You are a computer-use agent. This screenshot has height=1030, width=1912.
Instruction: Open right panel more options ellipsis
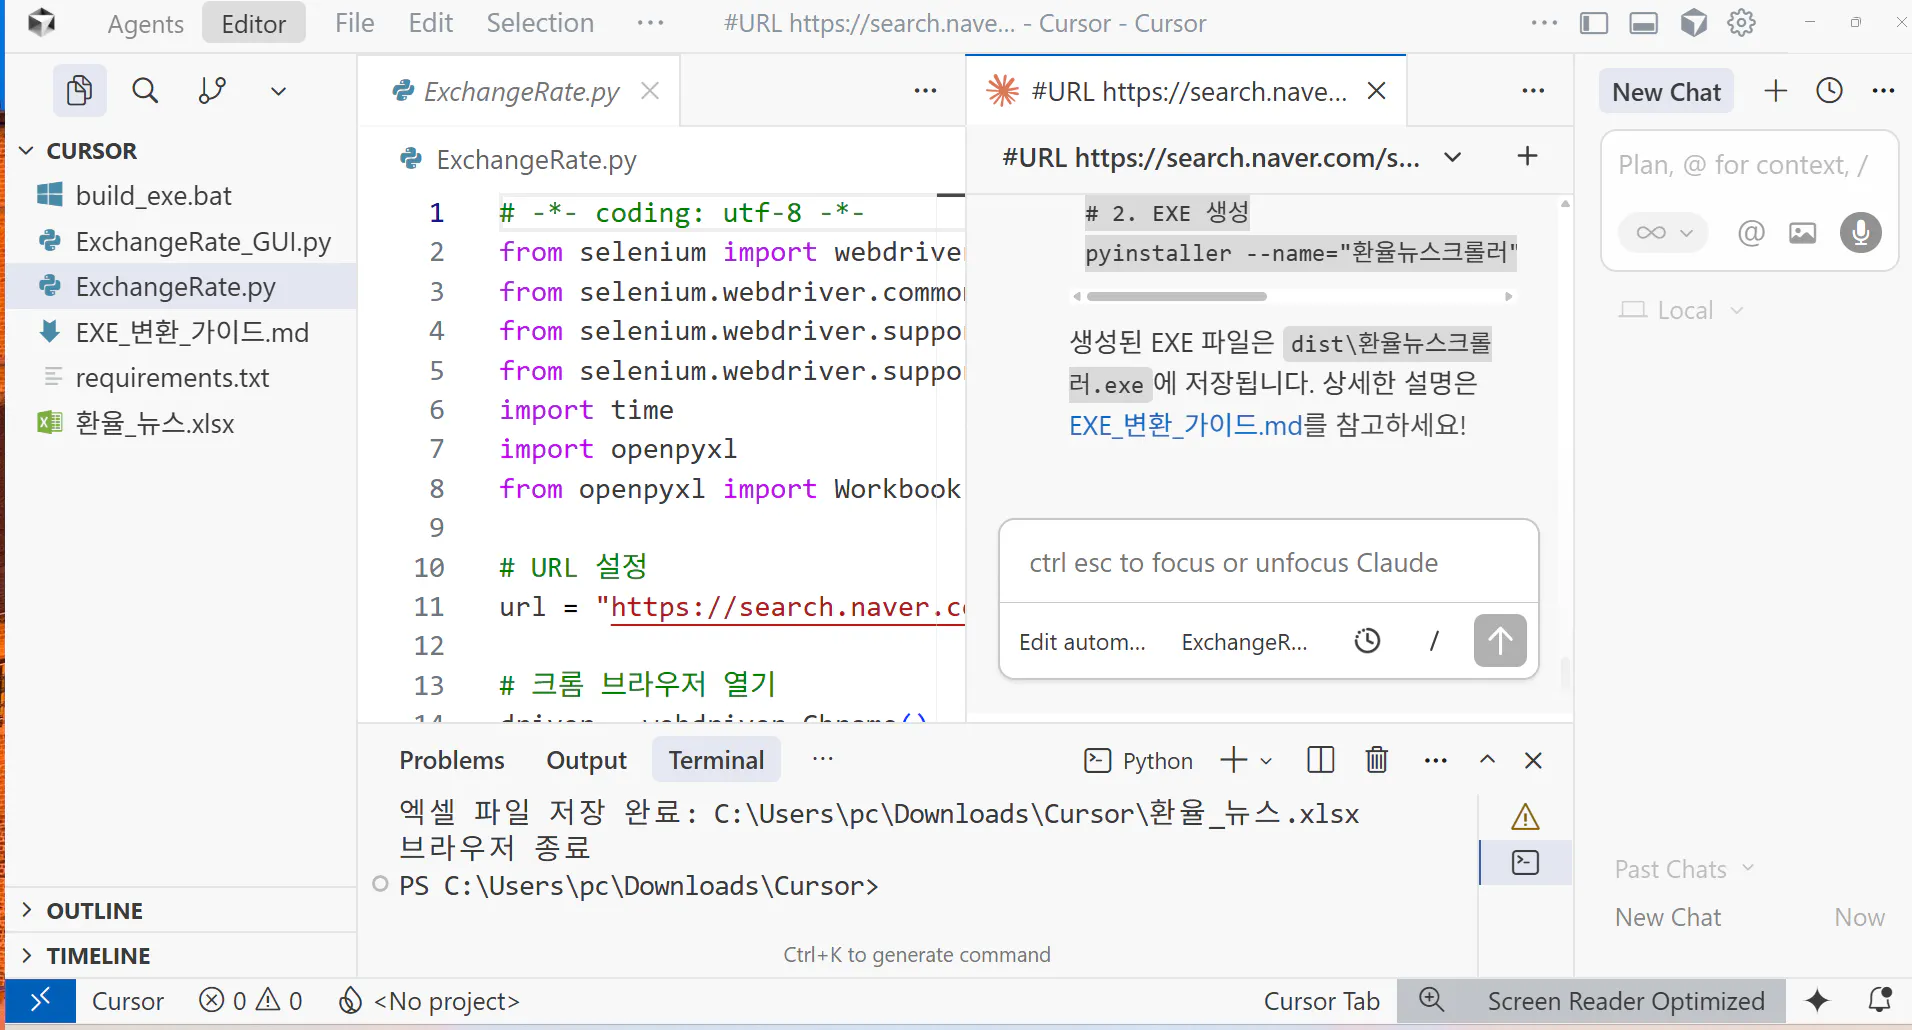point(1883,91)
